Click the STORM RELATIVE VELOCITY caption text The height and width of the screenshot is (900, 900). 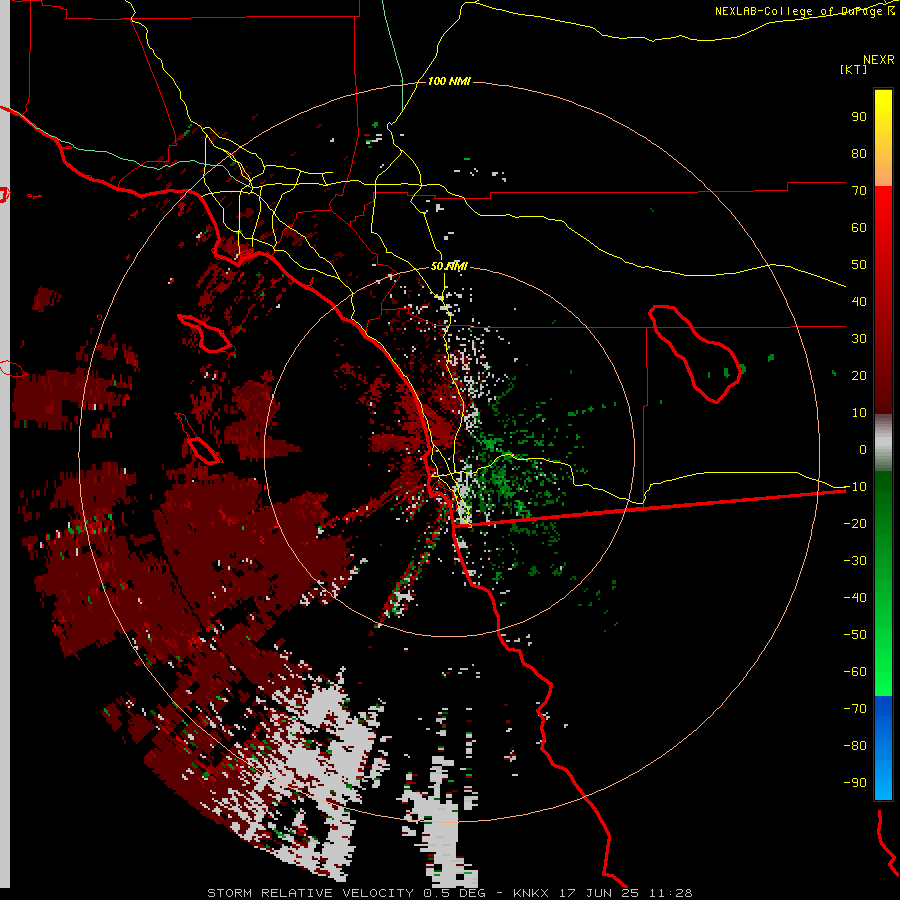click(310, 893)
